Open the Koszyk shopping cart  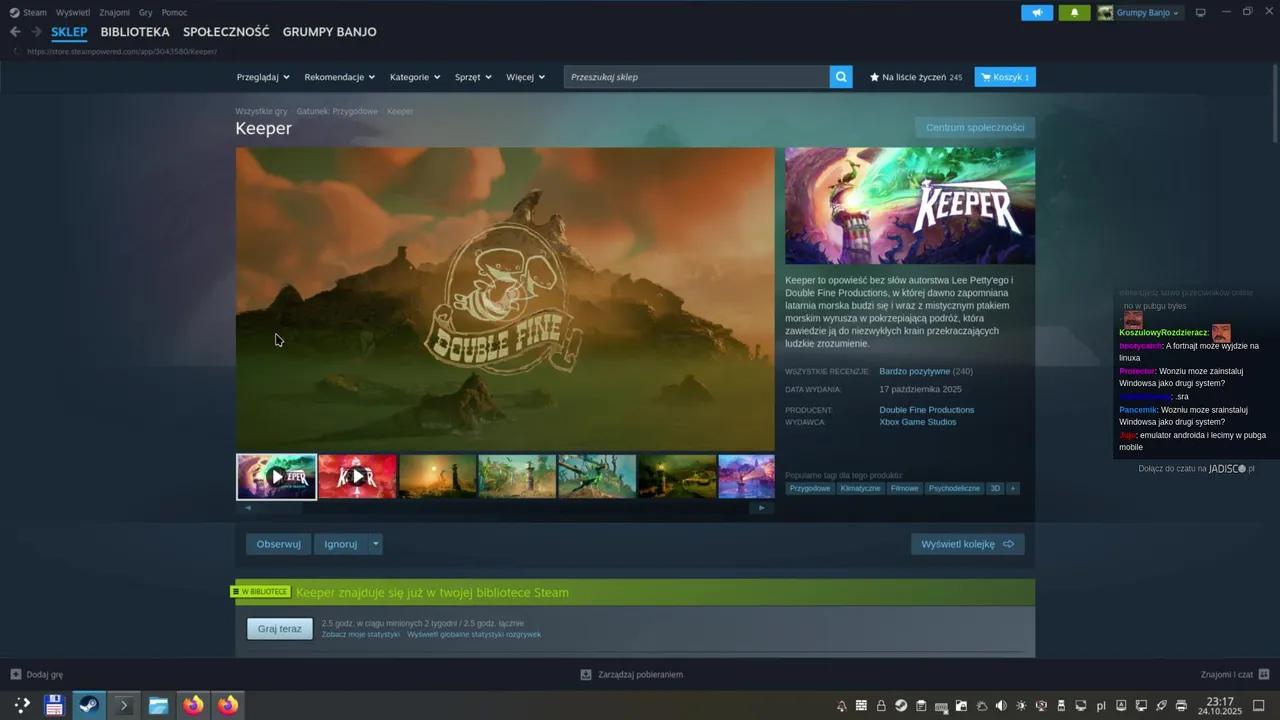point(1005,77)
